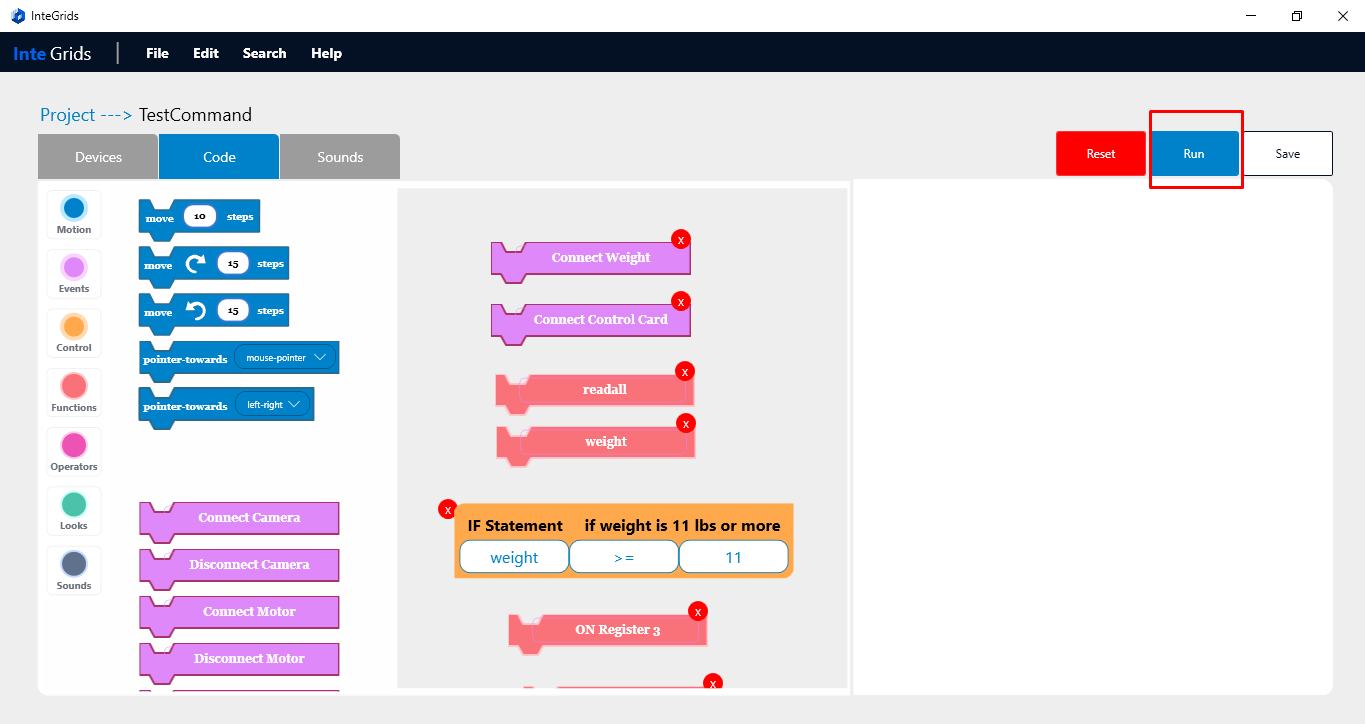Click the clockwise rotate arrow icon
The height and width of the screenshot is (724, 1365).
(196, 264)
